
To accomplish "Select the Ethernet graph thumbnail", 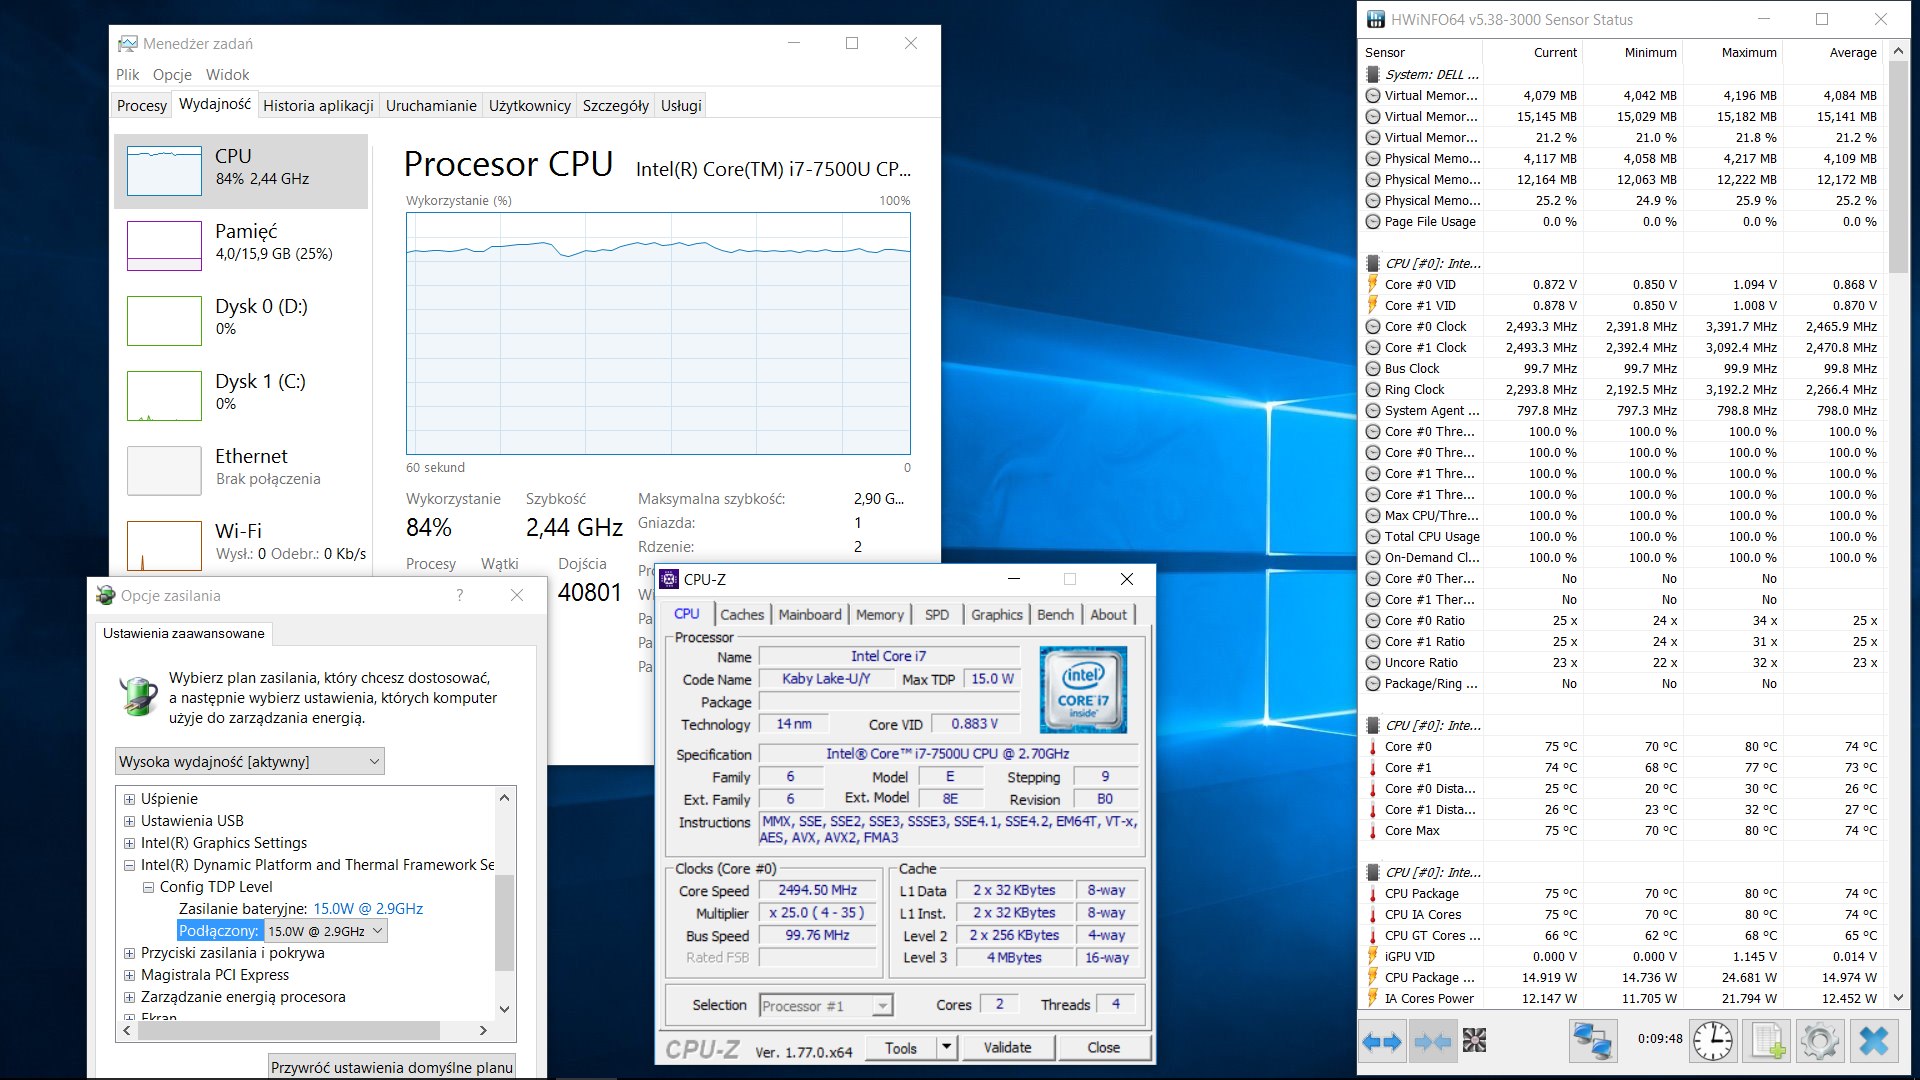I will click(164, 471).
